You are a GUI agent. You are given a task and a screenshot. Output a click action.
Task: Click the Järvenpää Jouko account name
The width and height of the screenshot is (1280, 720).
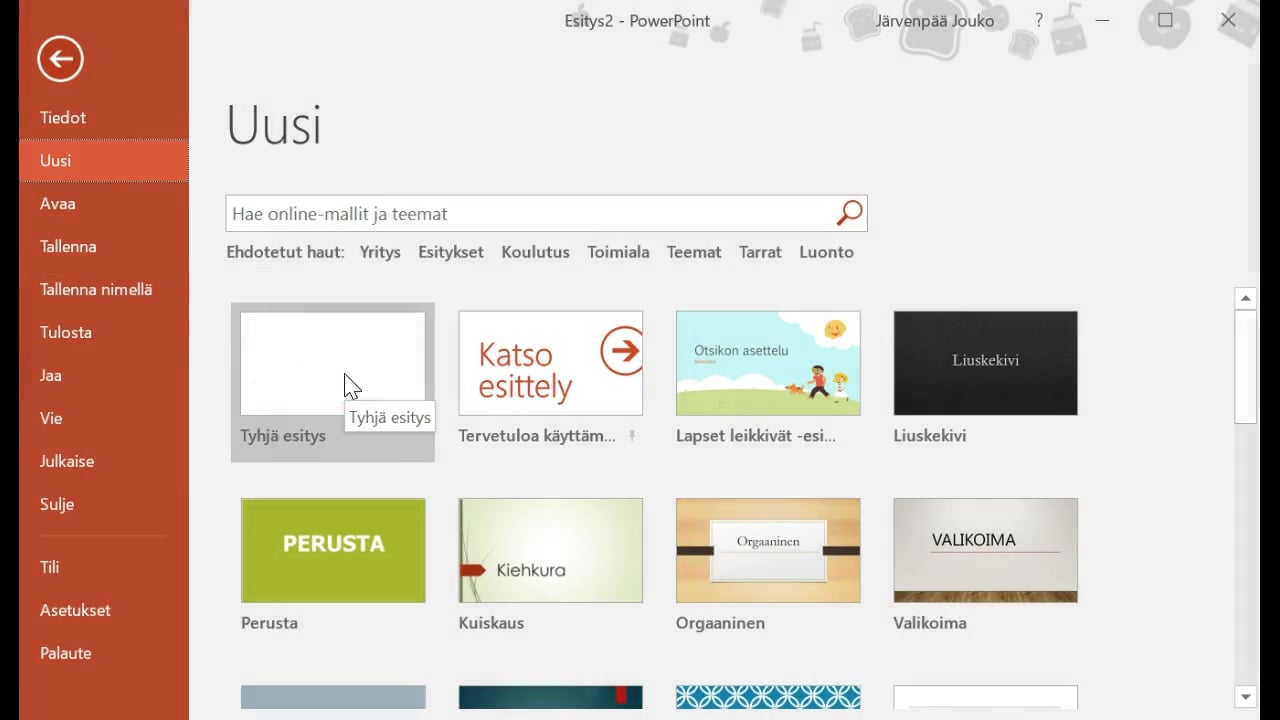tap(935, 20)
